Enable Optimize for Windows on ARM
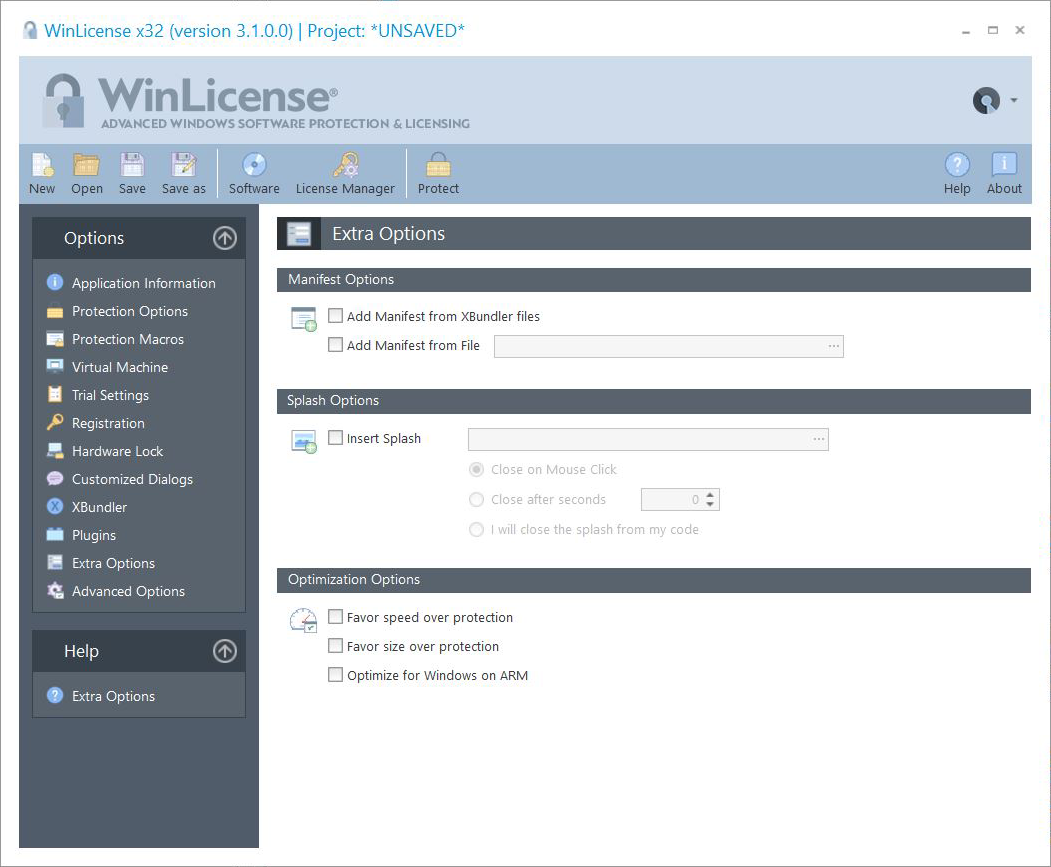 tap(335, 674)
